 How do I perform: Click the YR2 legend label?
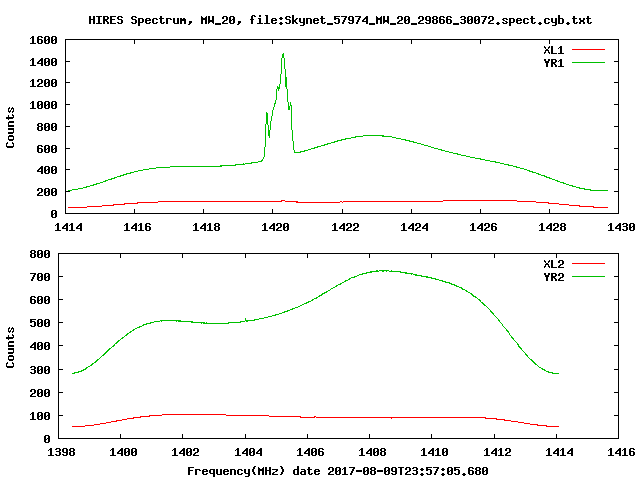[553, 277]
